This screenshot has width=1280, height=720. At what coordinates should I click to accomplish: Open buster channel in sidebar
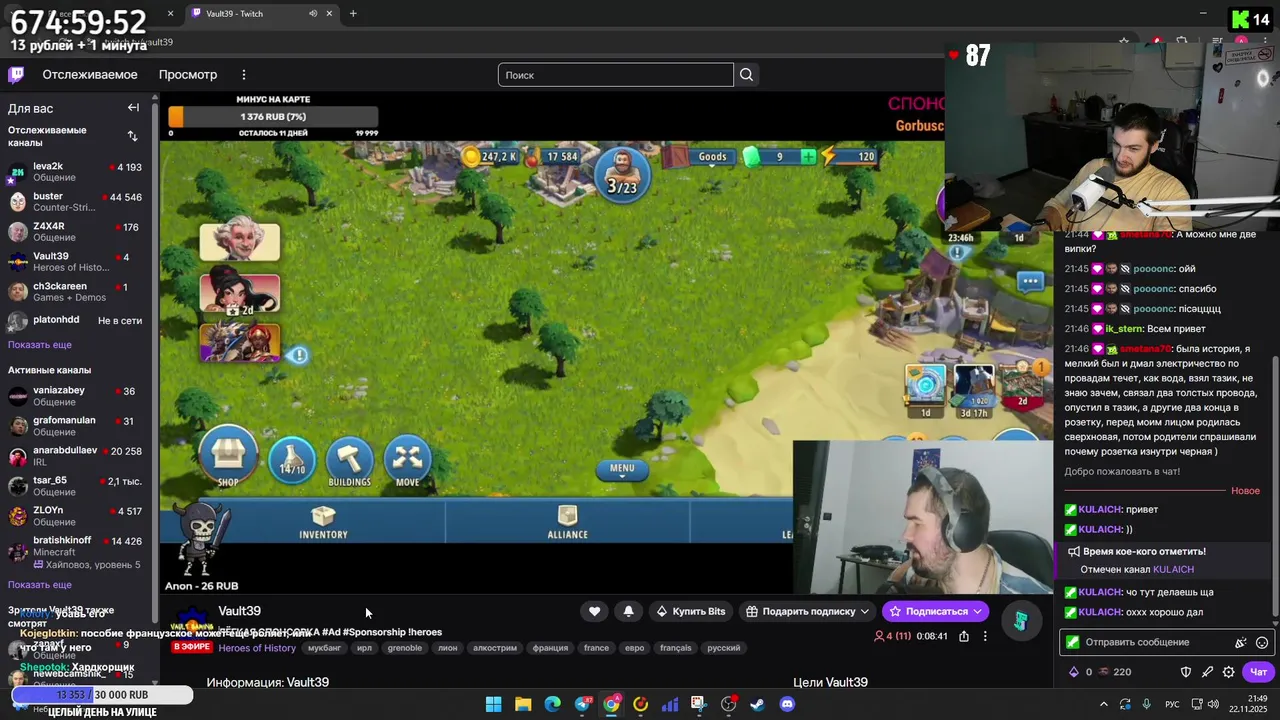(76, 202)
